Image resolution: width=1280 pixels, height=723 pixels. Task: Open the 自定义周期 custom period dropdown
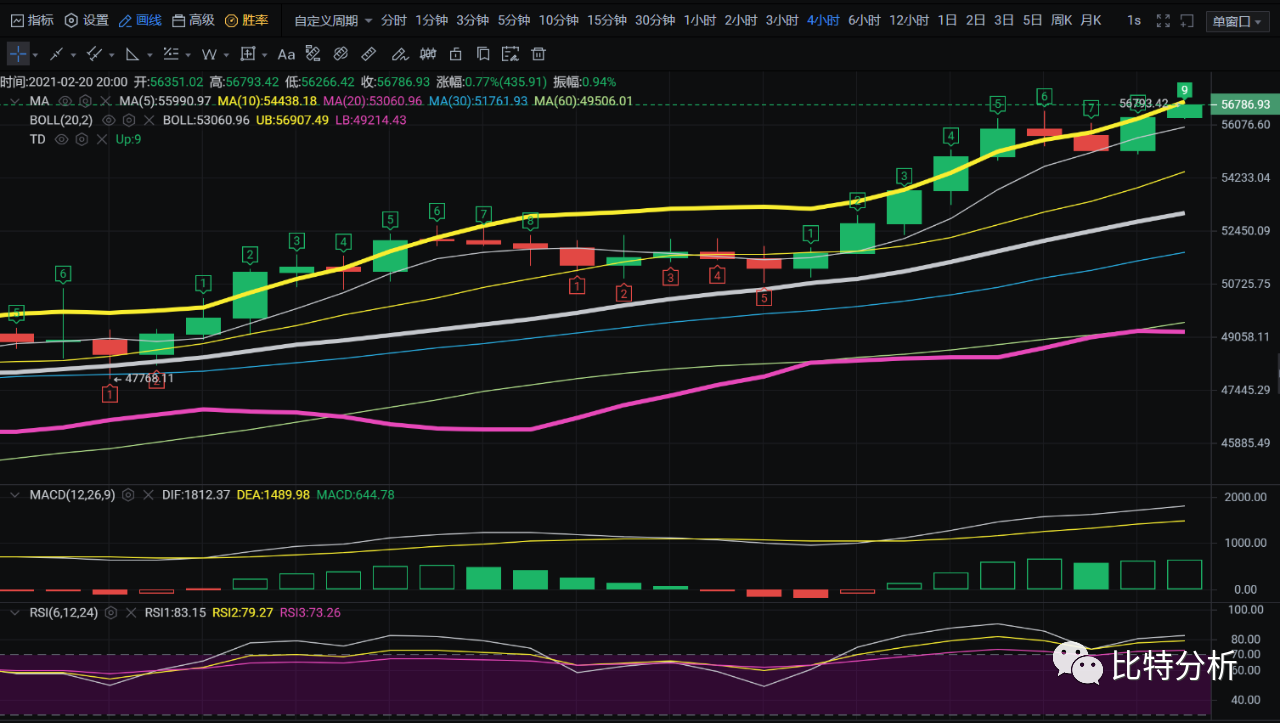coord(333,20)
